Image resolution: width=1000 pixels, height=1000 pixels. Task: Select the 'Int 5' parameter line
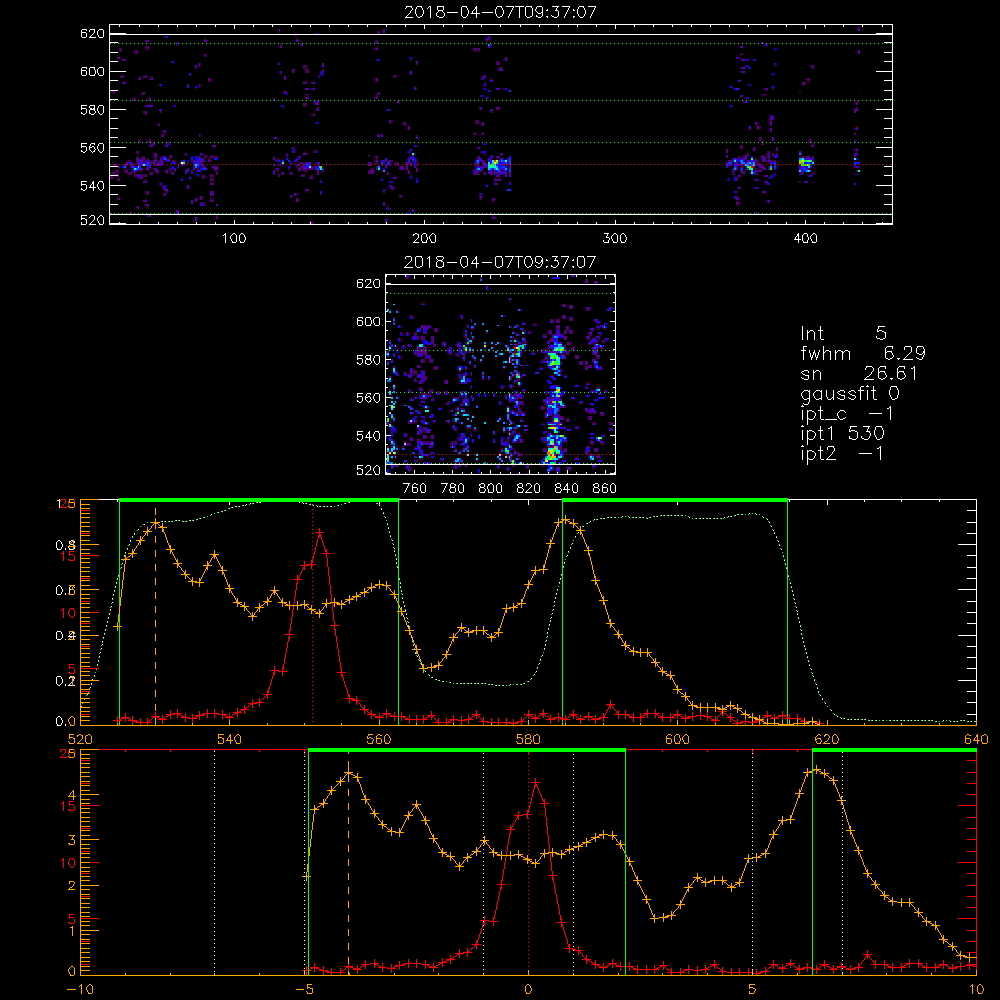[x=843, y=334]
